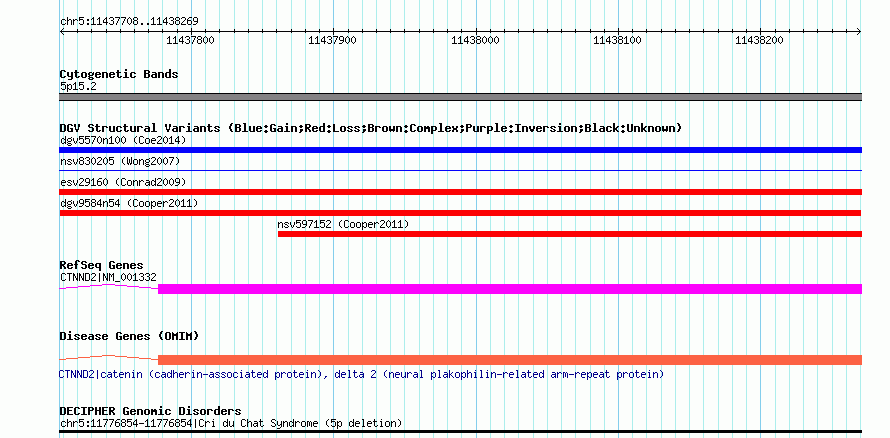This screenshot has width=890, height=438.
Task: Open the dgv9584n54 (Cooper2011) label
Action: pyautogui.click(x=129, y=203)
